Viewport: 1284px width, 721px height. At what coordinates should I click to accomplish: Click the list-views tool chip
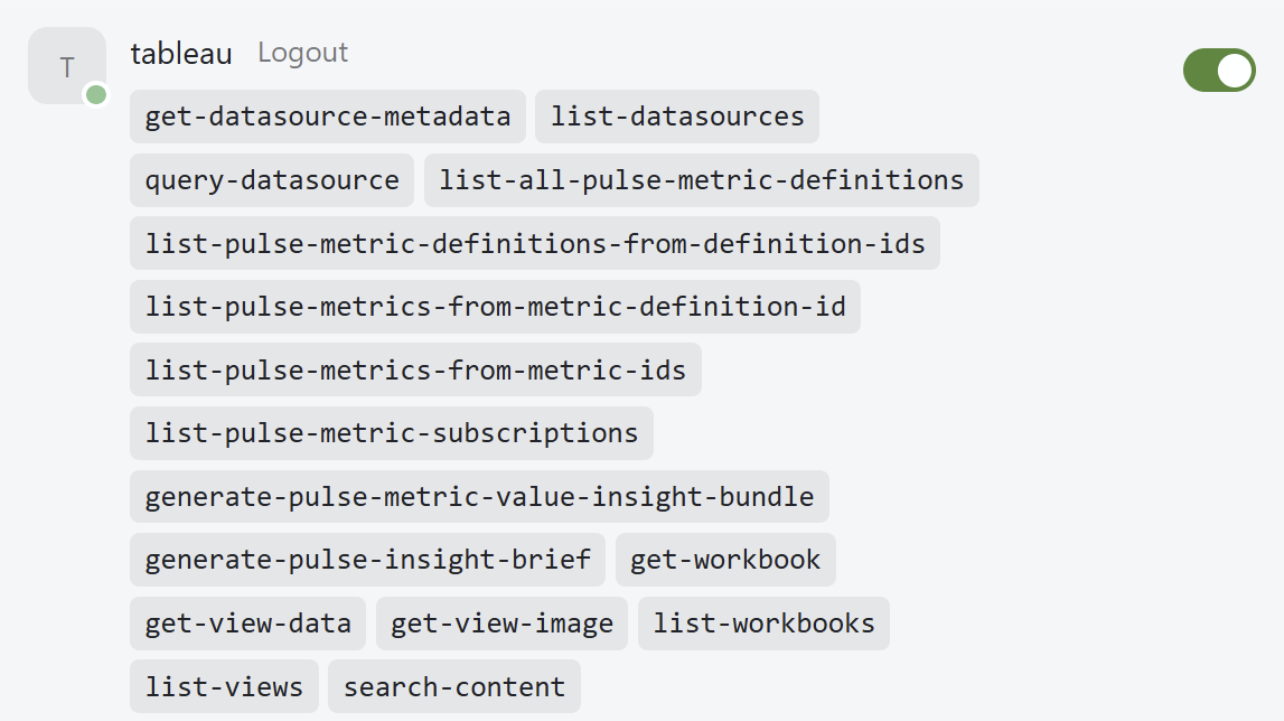[x=223, y=687]
